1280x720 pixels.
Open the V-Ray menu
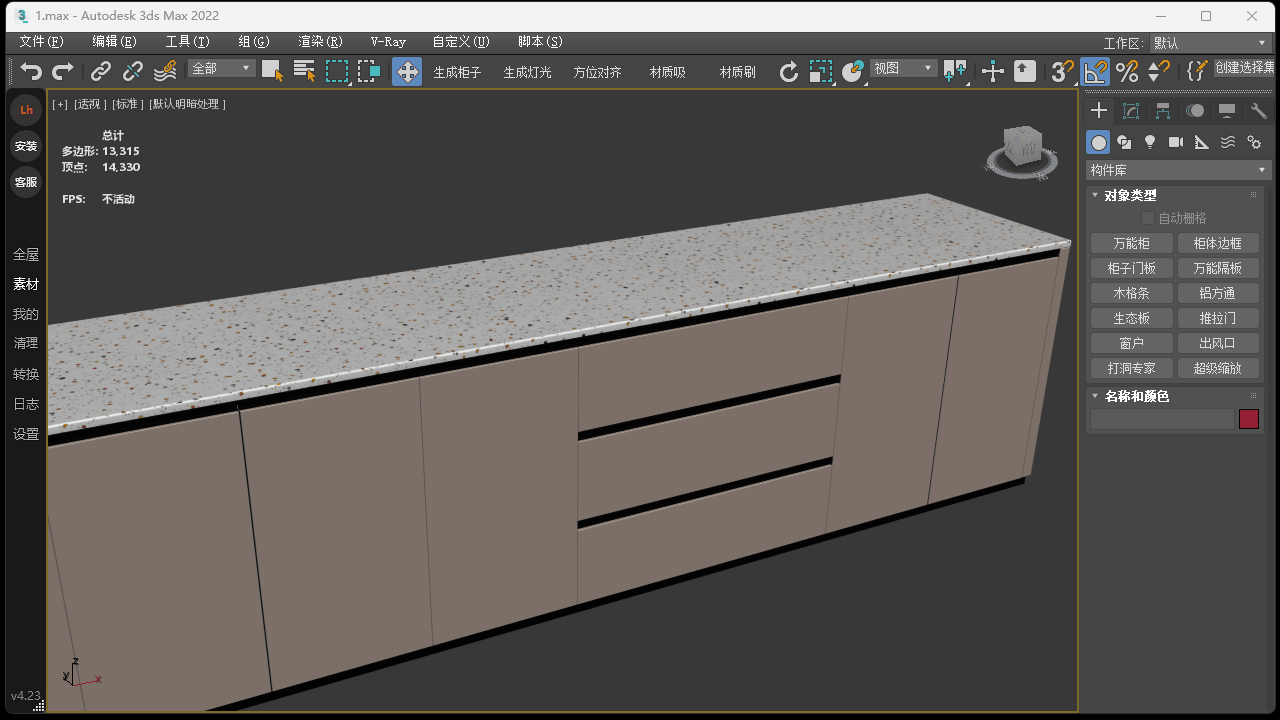click(x=388, y=42)
